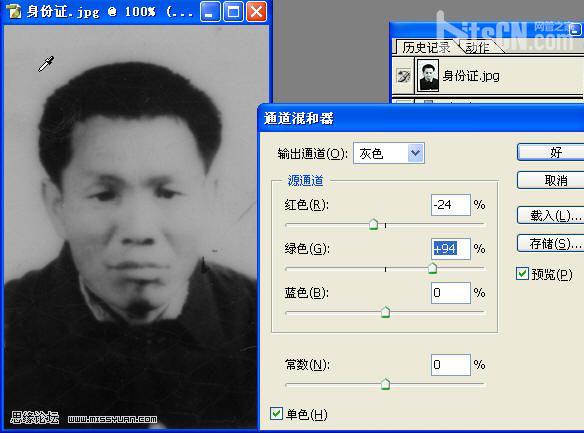Click the 红色(R) percentage field showing -24
584x433 pixels.
click(x=451, y=205)
